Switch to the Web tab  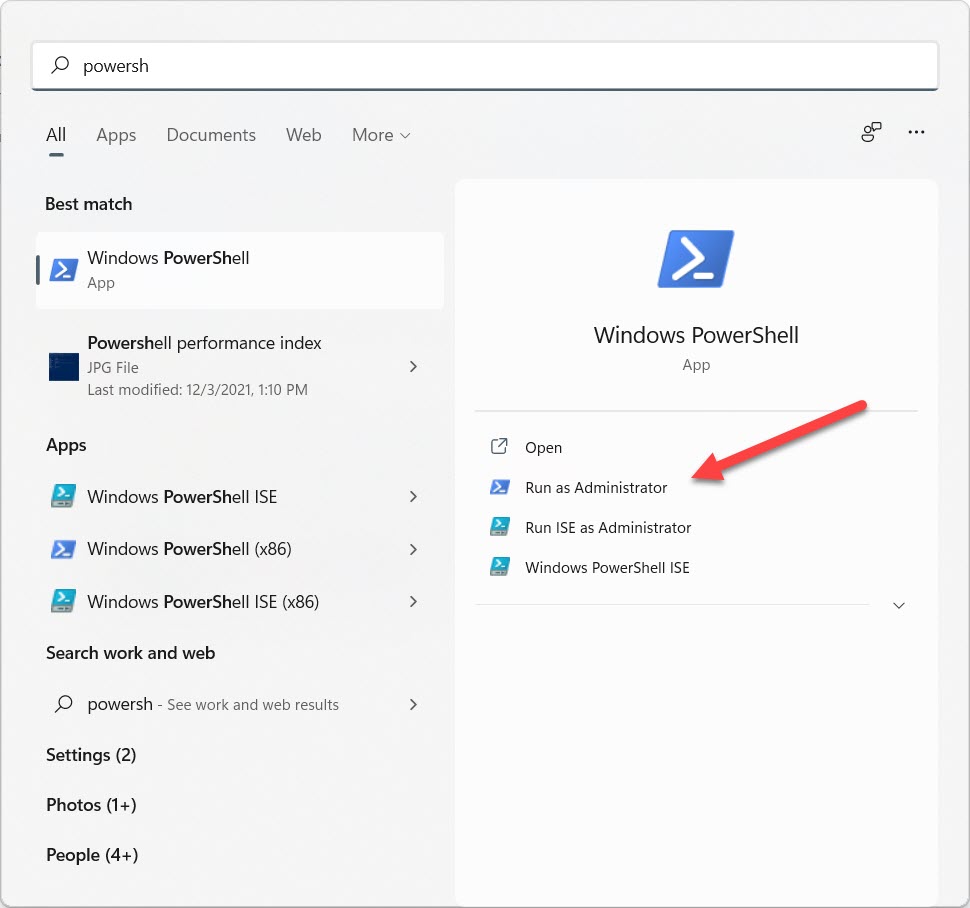click(x=304, y=135)
